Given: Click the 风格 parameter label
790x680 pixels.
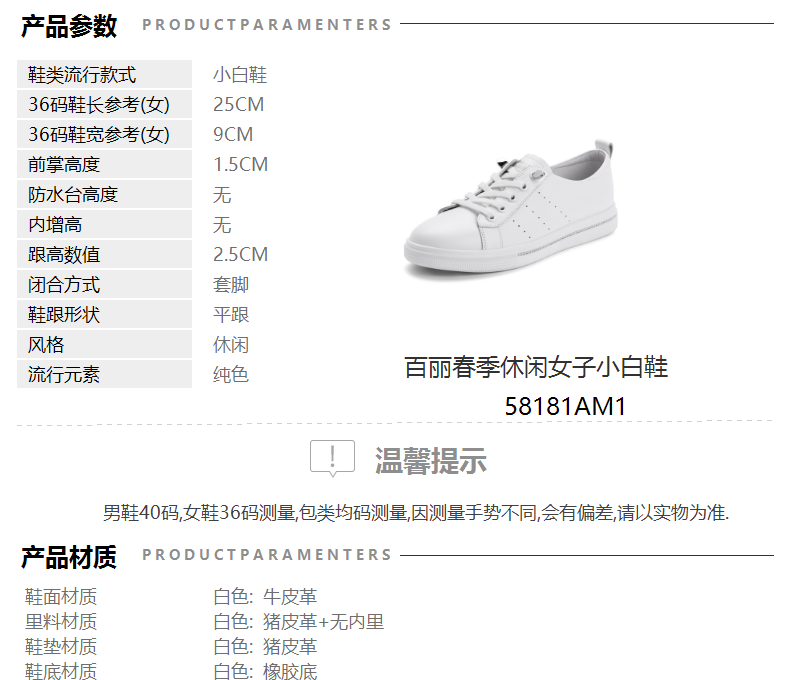Looking at the screenshot, I should coord(46,345).
